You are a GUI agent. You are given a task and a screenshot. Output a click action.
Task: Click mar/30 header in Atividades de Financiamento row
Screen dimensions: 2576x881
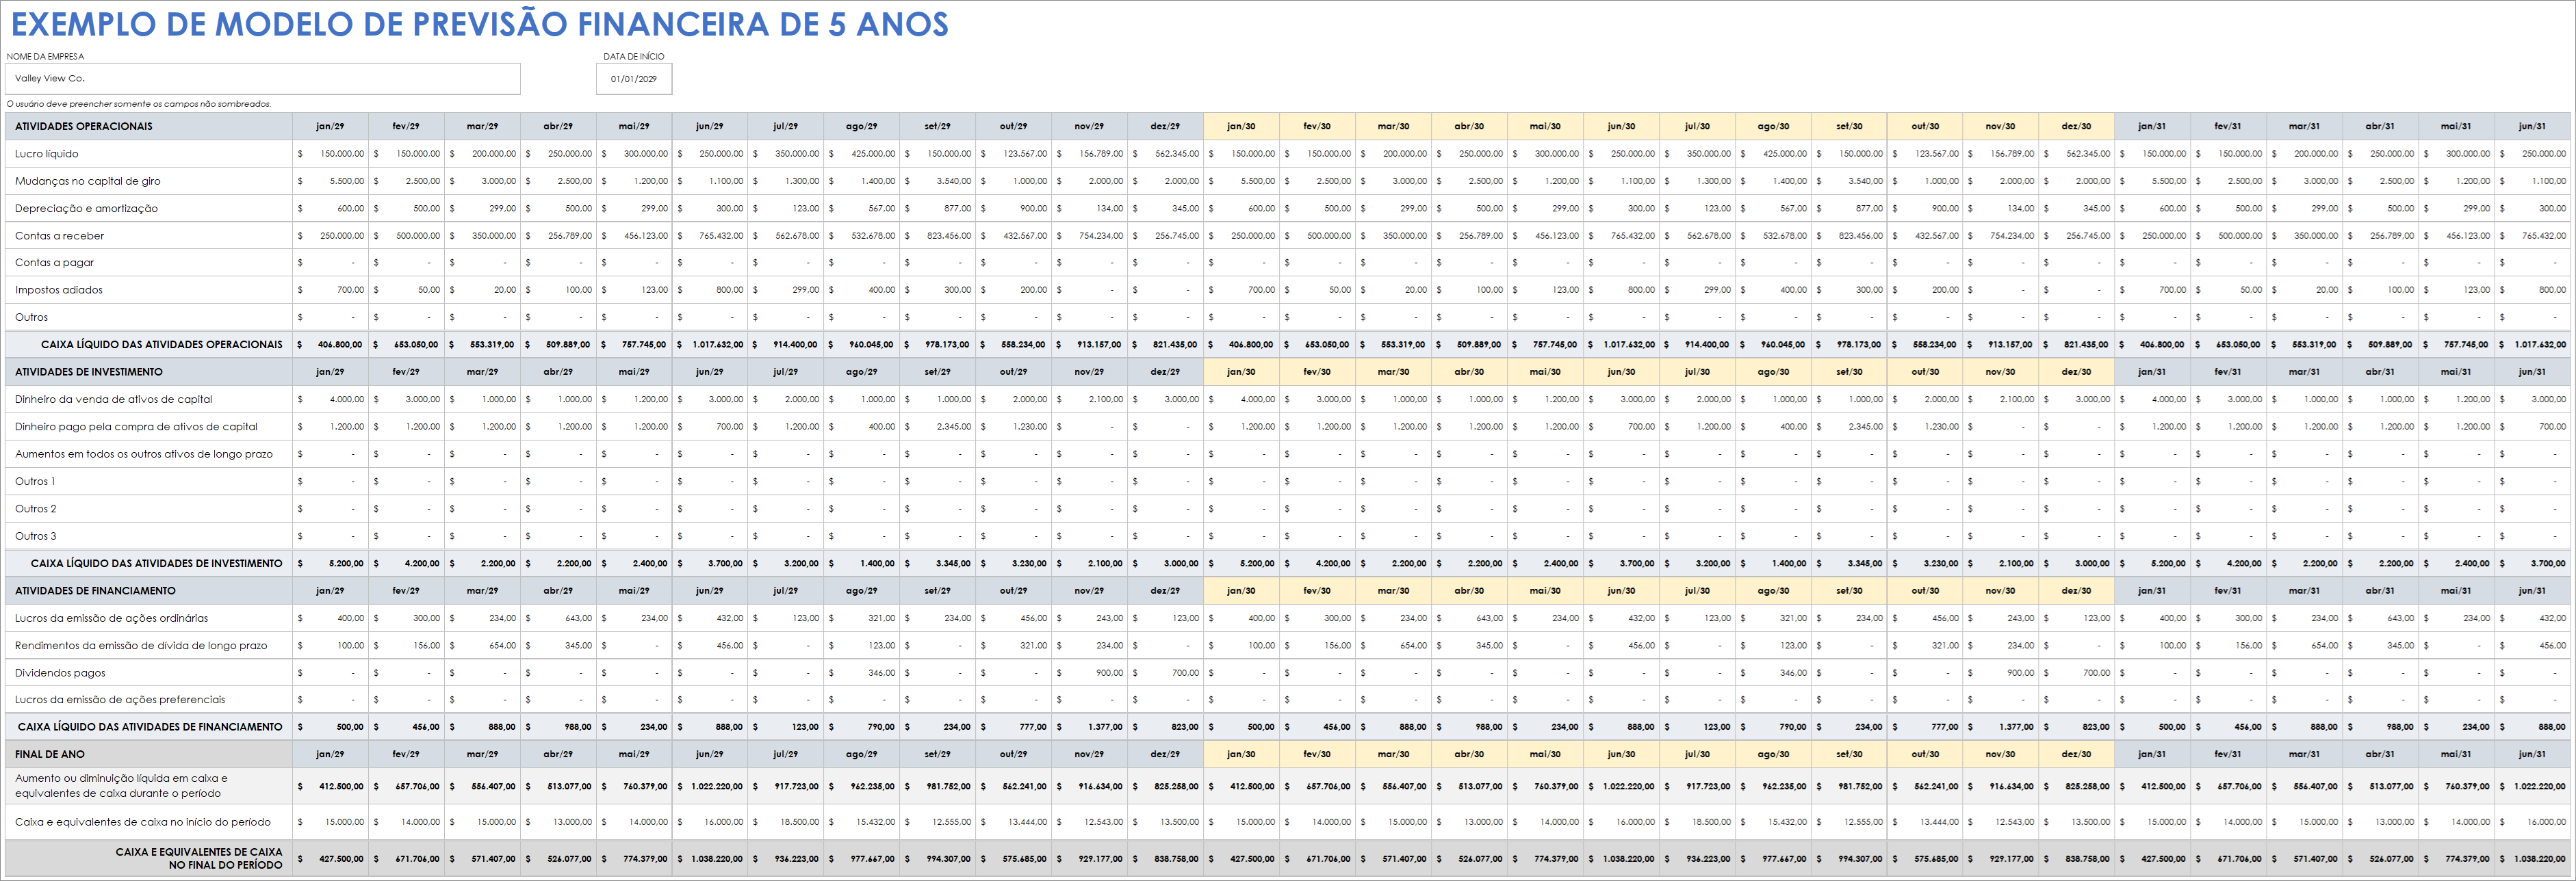click(1393, 591)
